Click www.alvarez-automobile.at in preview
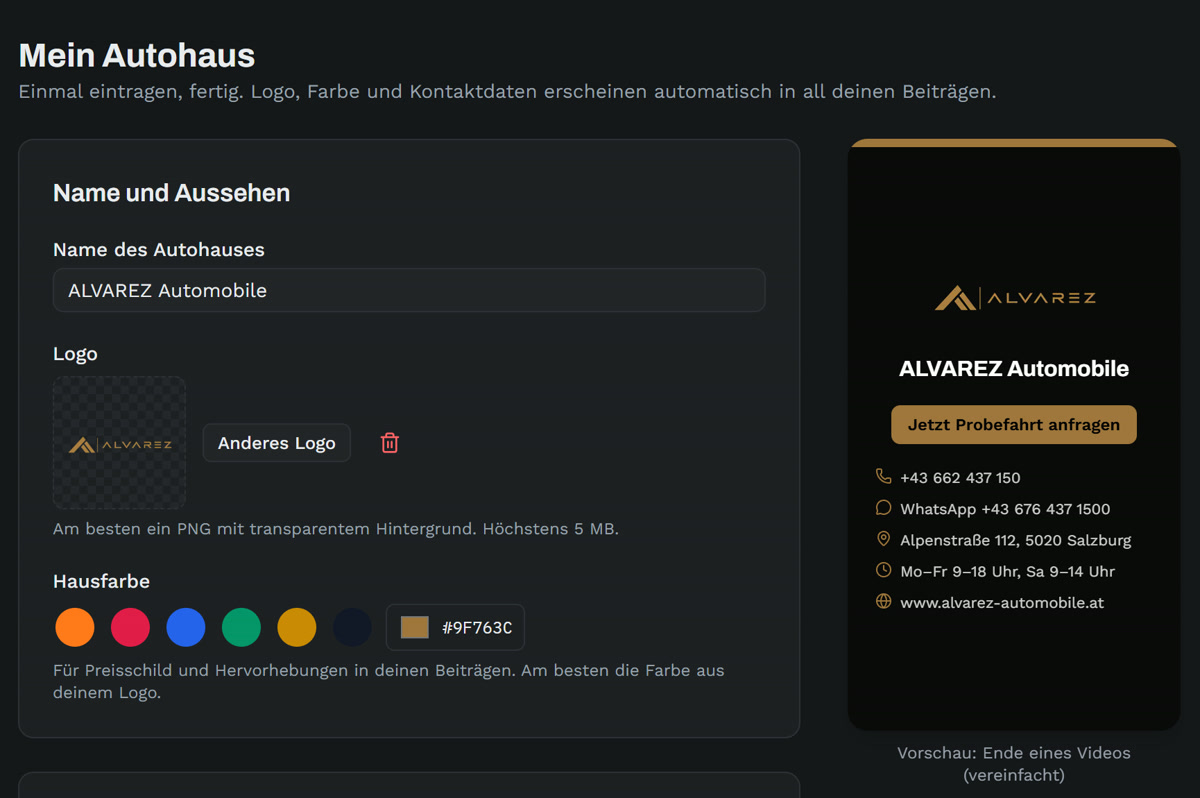This screenshot has width=1200, height=798. tap(1002, 603)
